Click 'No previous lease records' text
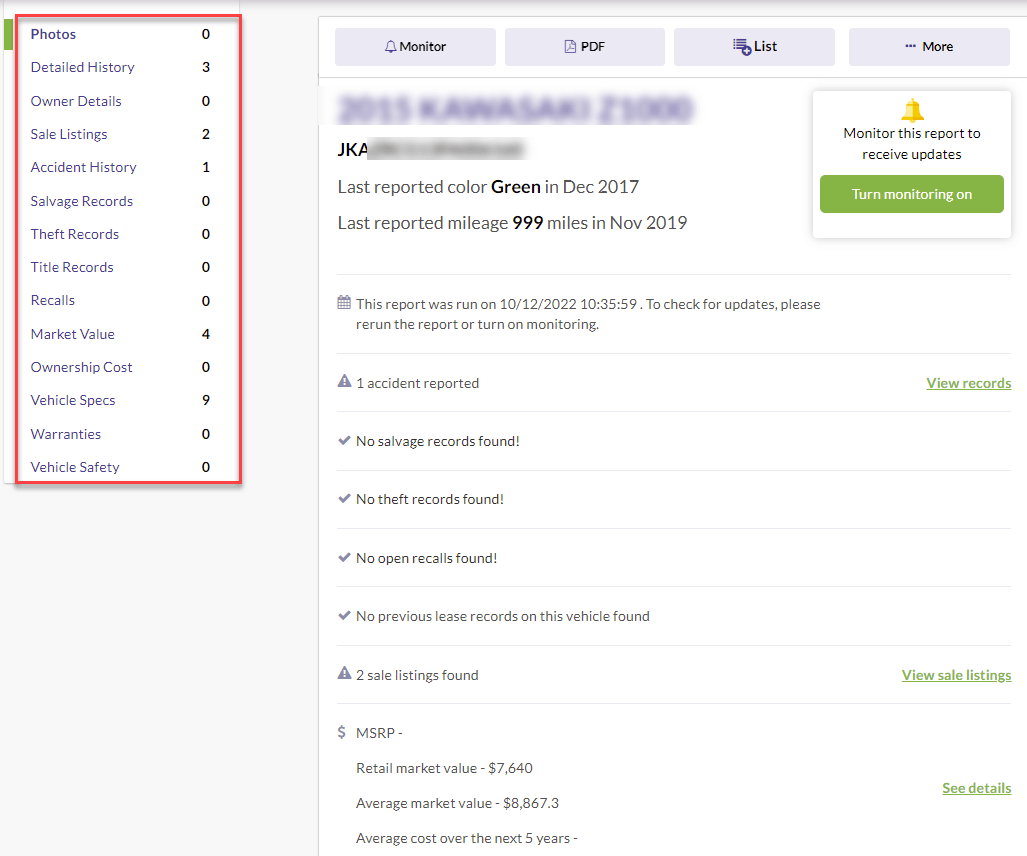 click(x=503, y=616)
